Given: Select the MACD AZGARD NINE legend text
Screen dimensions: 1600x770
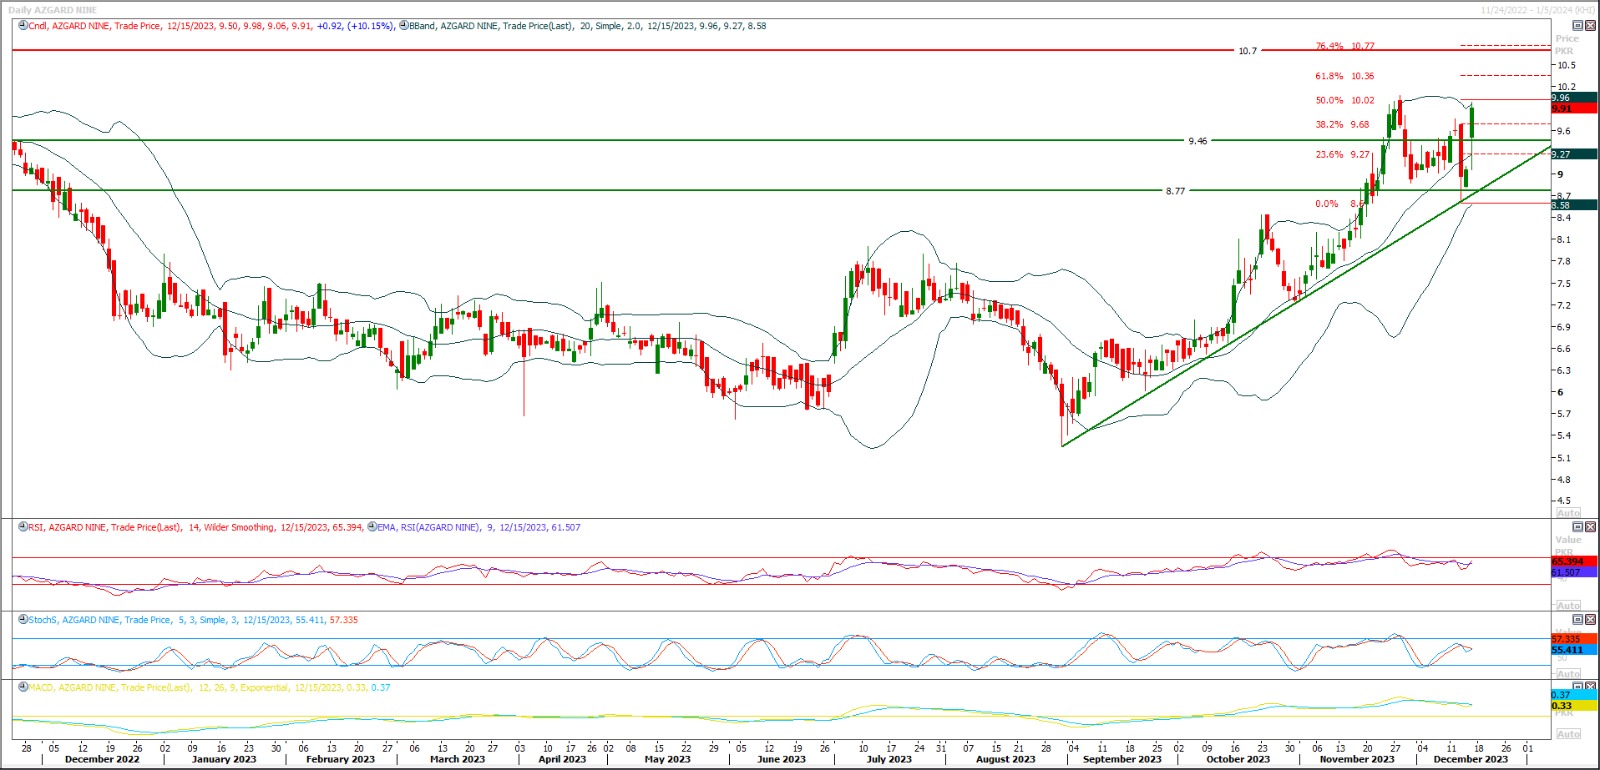Looking at the screenshot, I should (209, 688).
